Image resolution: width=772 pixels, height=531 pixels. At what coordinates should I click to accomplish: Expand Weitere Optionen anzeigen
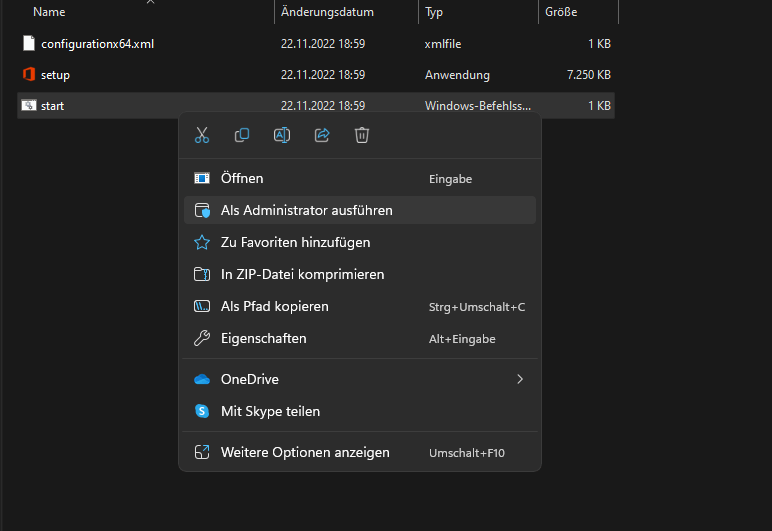pyautogui.click(x=305, y=452)
